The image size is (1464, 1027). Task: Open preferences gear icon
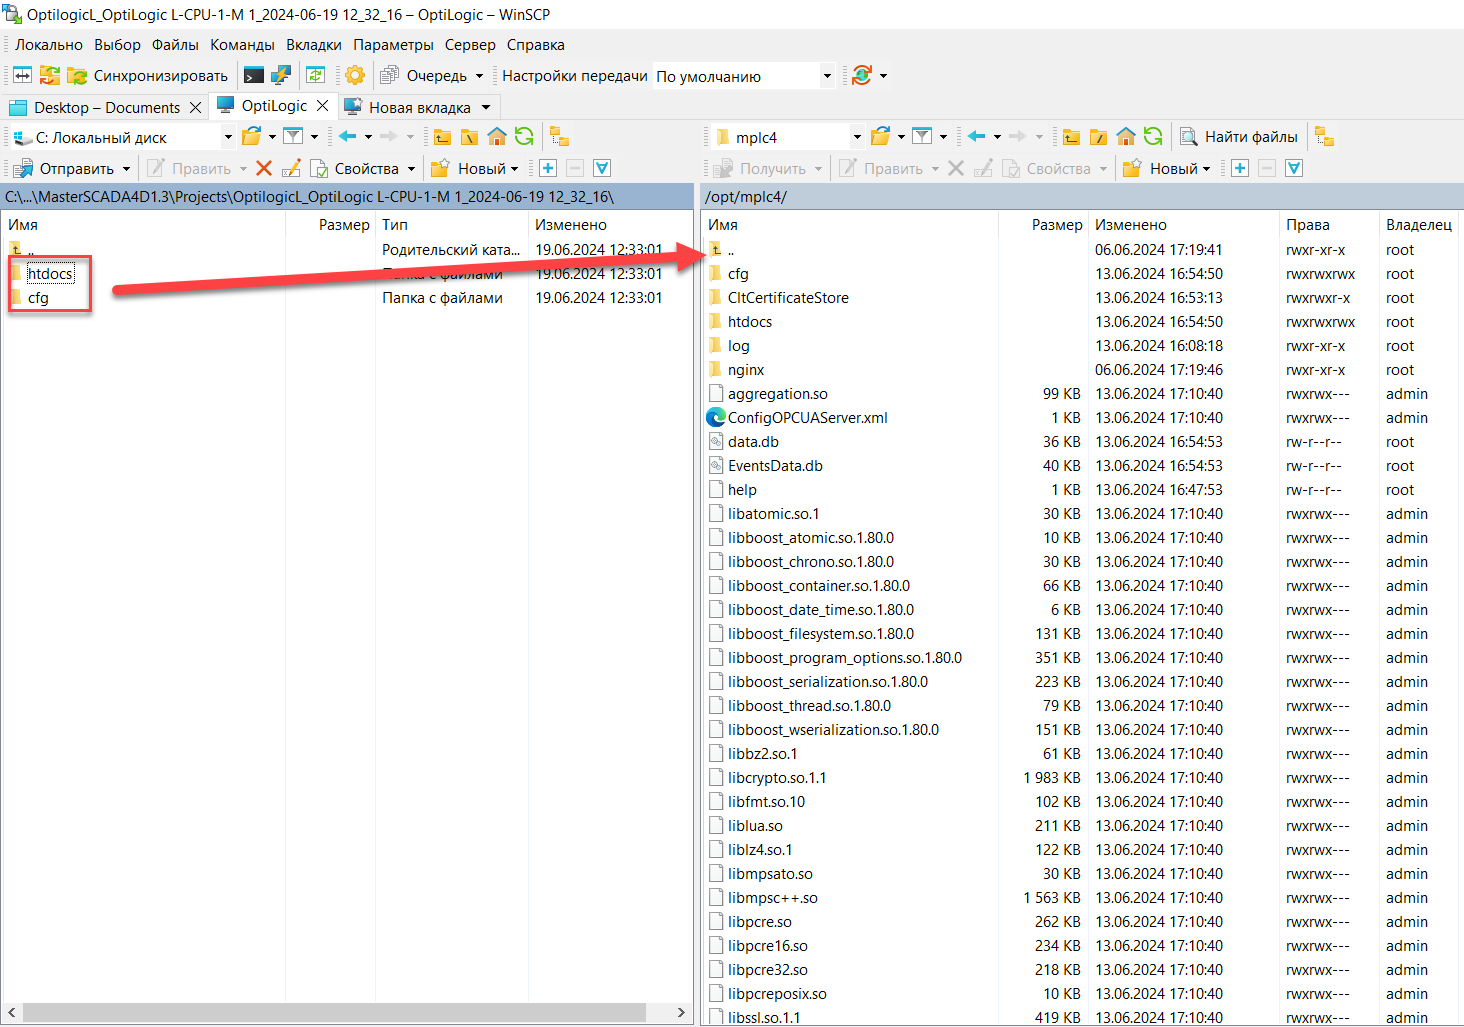tap(355, 75)
